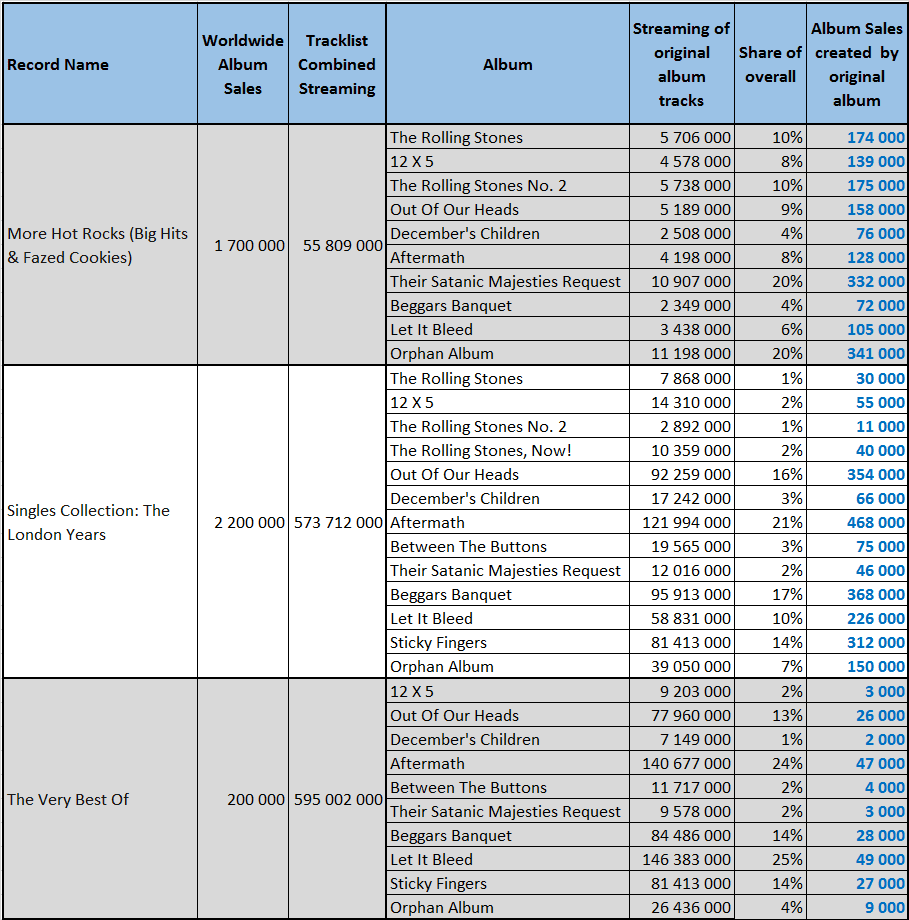Select the 2 200 000 sales cell

click(243, 522)
